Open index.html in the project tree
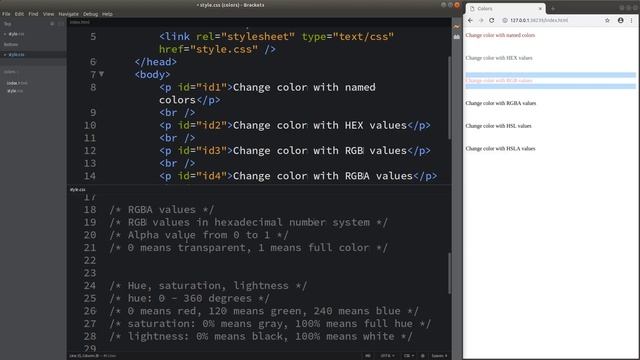The height and width of the screenshot is (360, 640). click(x=17, y=83)
